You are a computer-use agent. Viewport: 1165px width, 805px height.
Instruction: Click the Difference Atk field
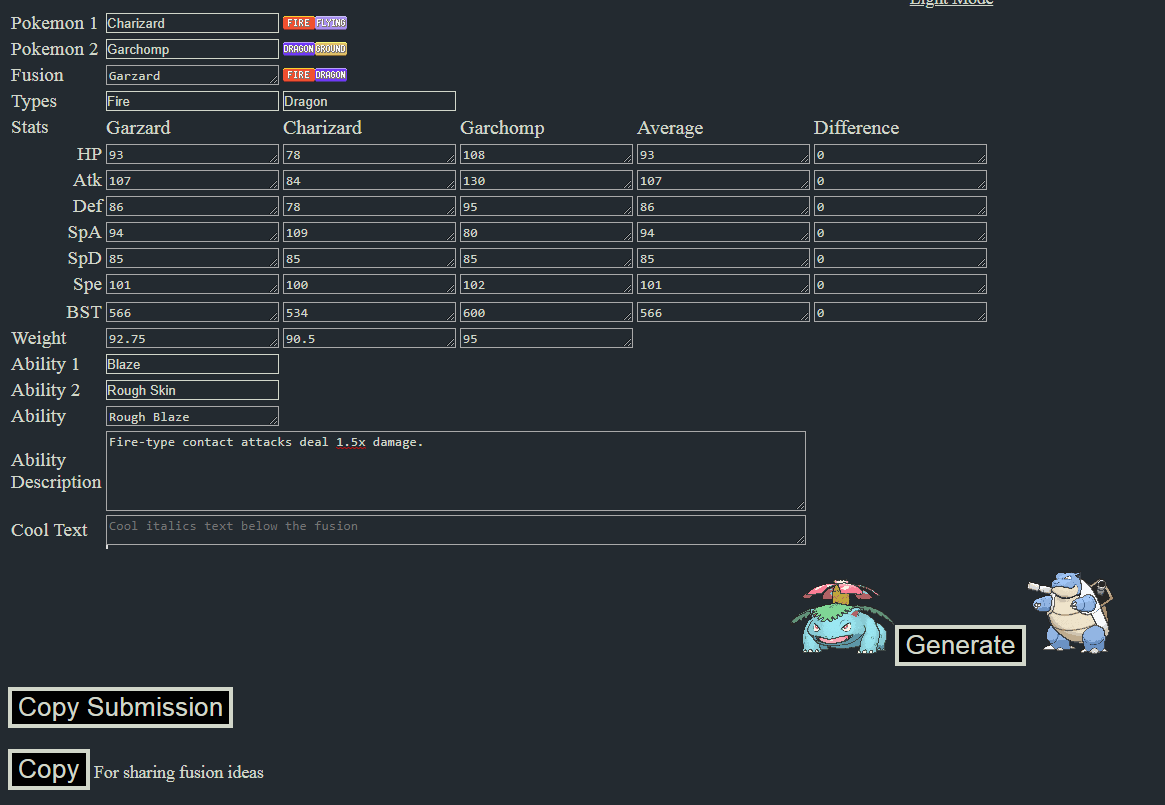pos(900,180)
